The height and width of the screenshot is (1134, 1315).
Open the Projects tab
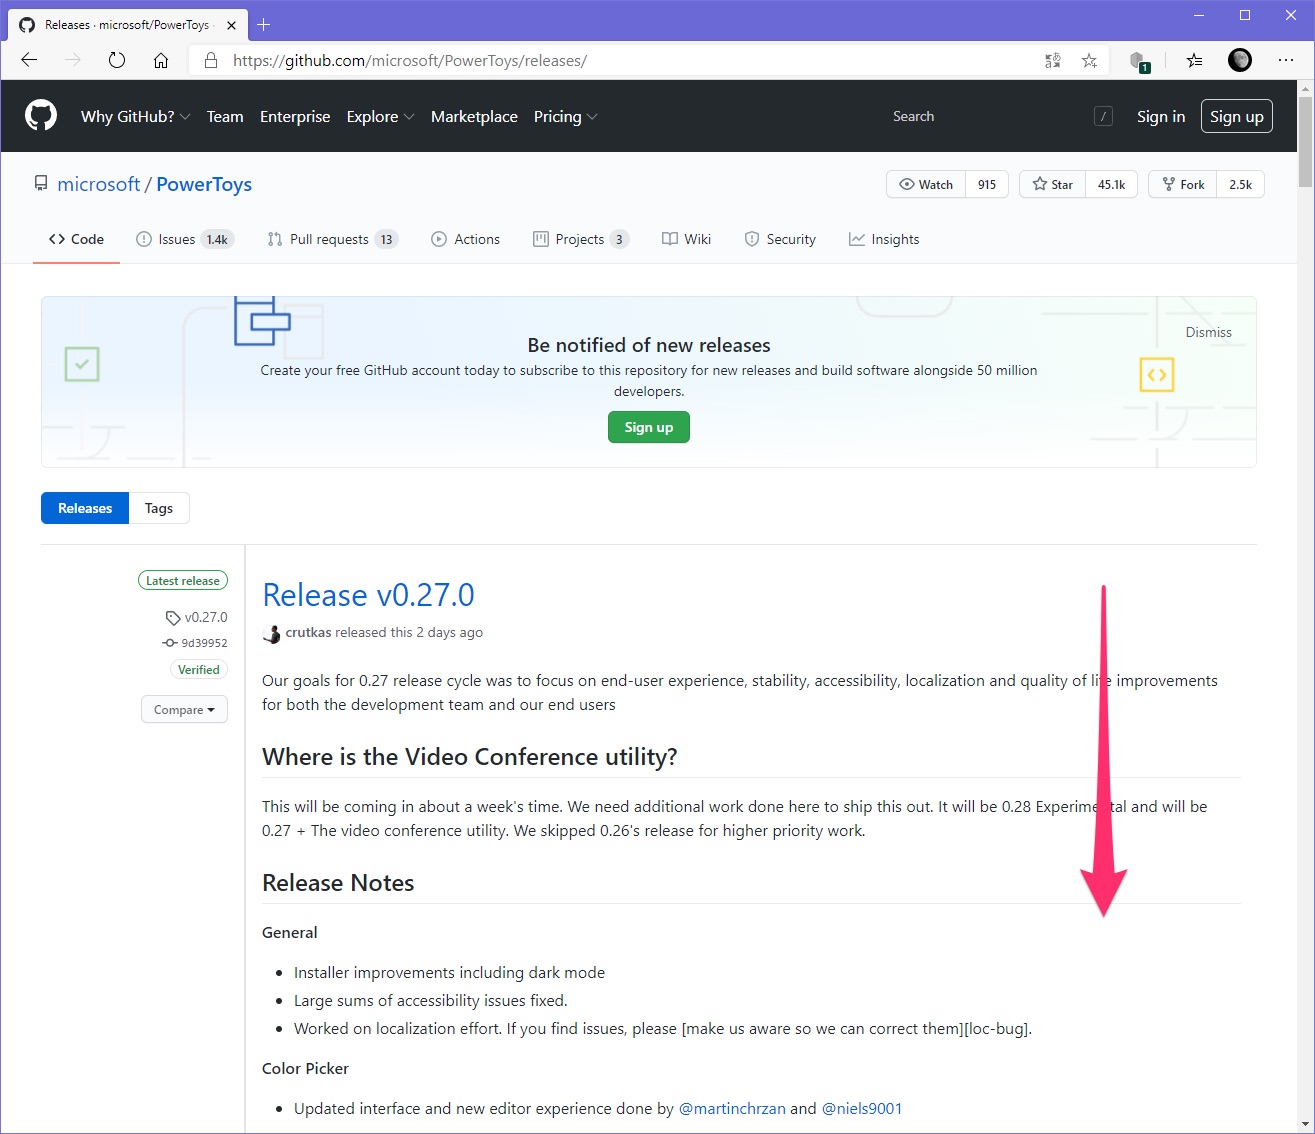[x=581, y=239]
